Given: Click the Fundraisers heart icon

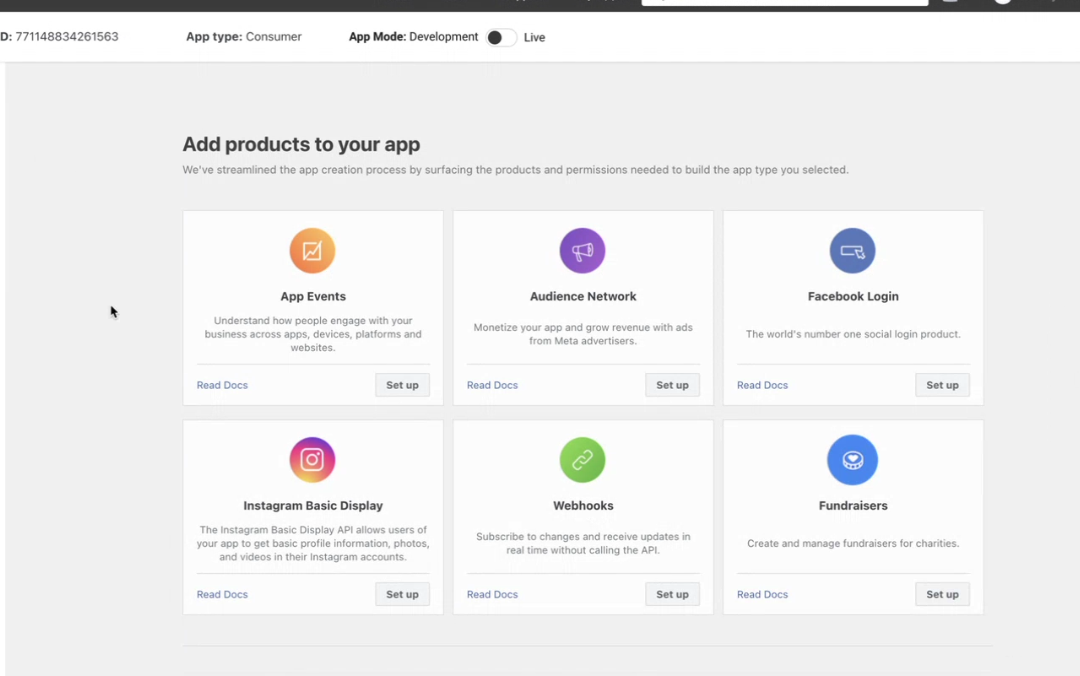Looking at the screenshot, I should [852, 460].
